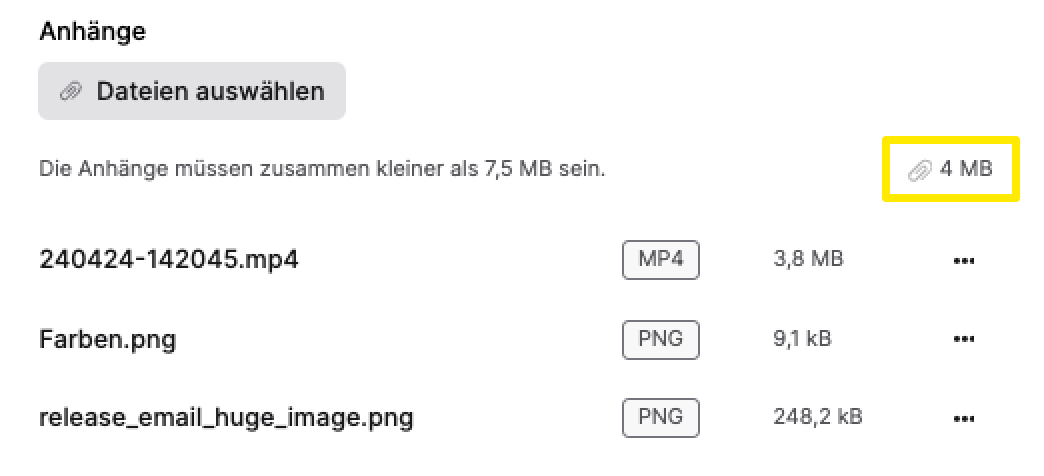Viewport: 1044px width, 476px height.
Task: Click the Anhänge section heading
Action: point(92,31)
